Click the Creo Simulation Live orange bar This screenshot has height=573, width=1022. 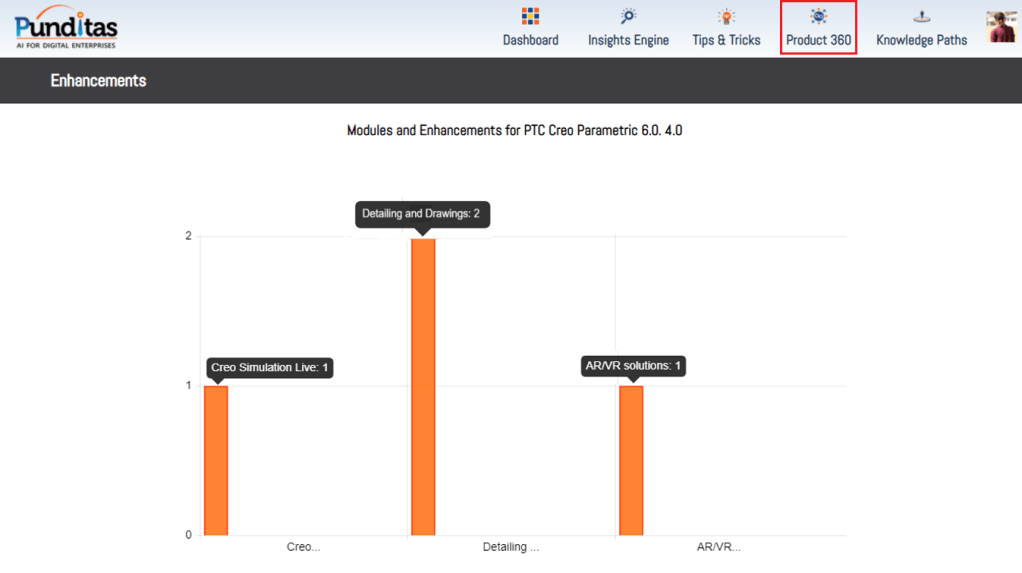[216, 460]
